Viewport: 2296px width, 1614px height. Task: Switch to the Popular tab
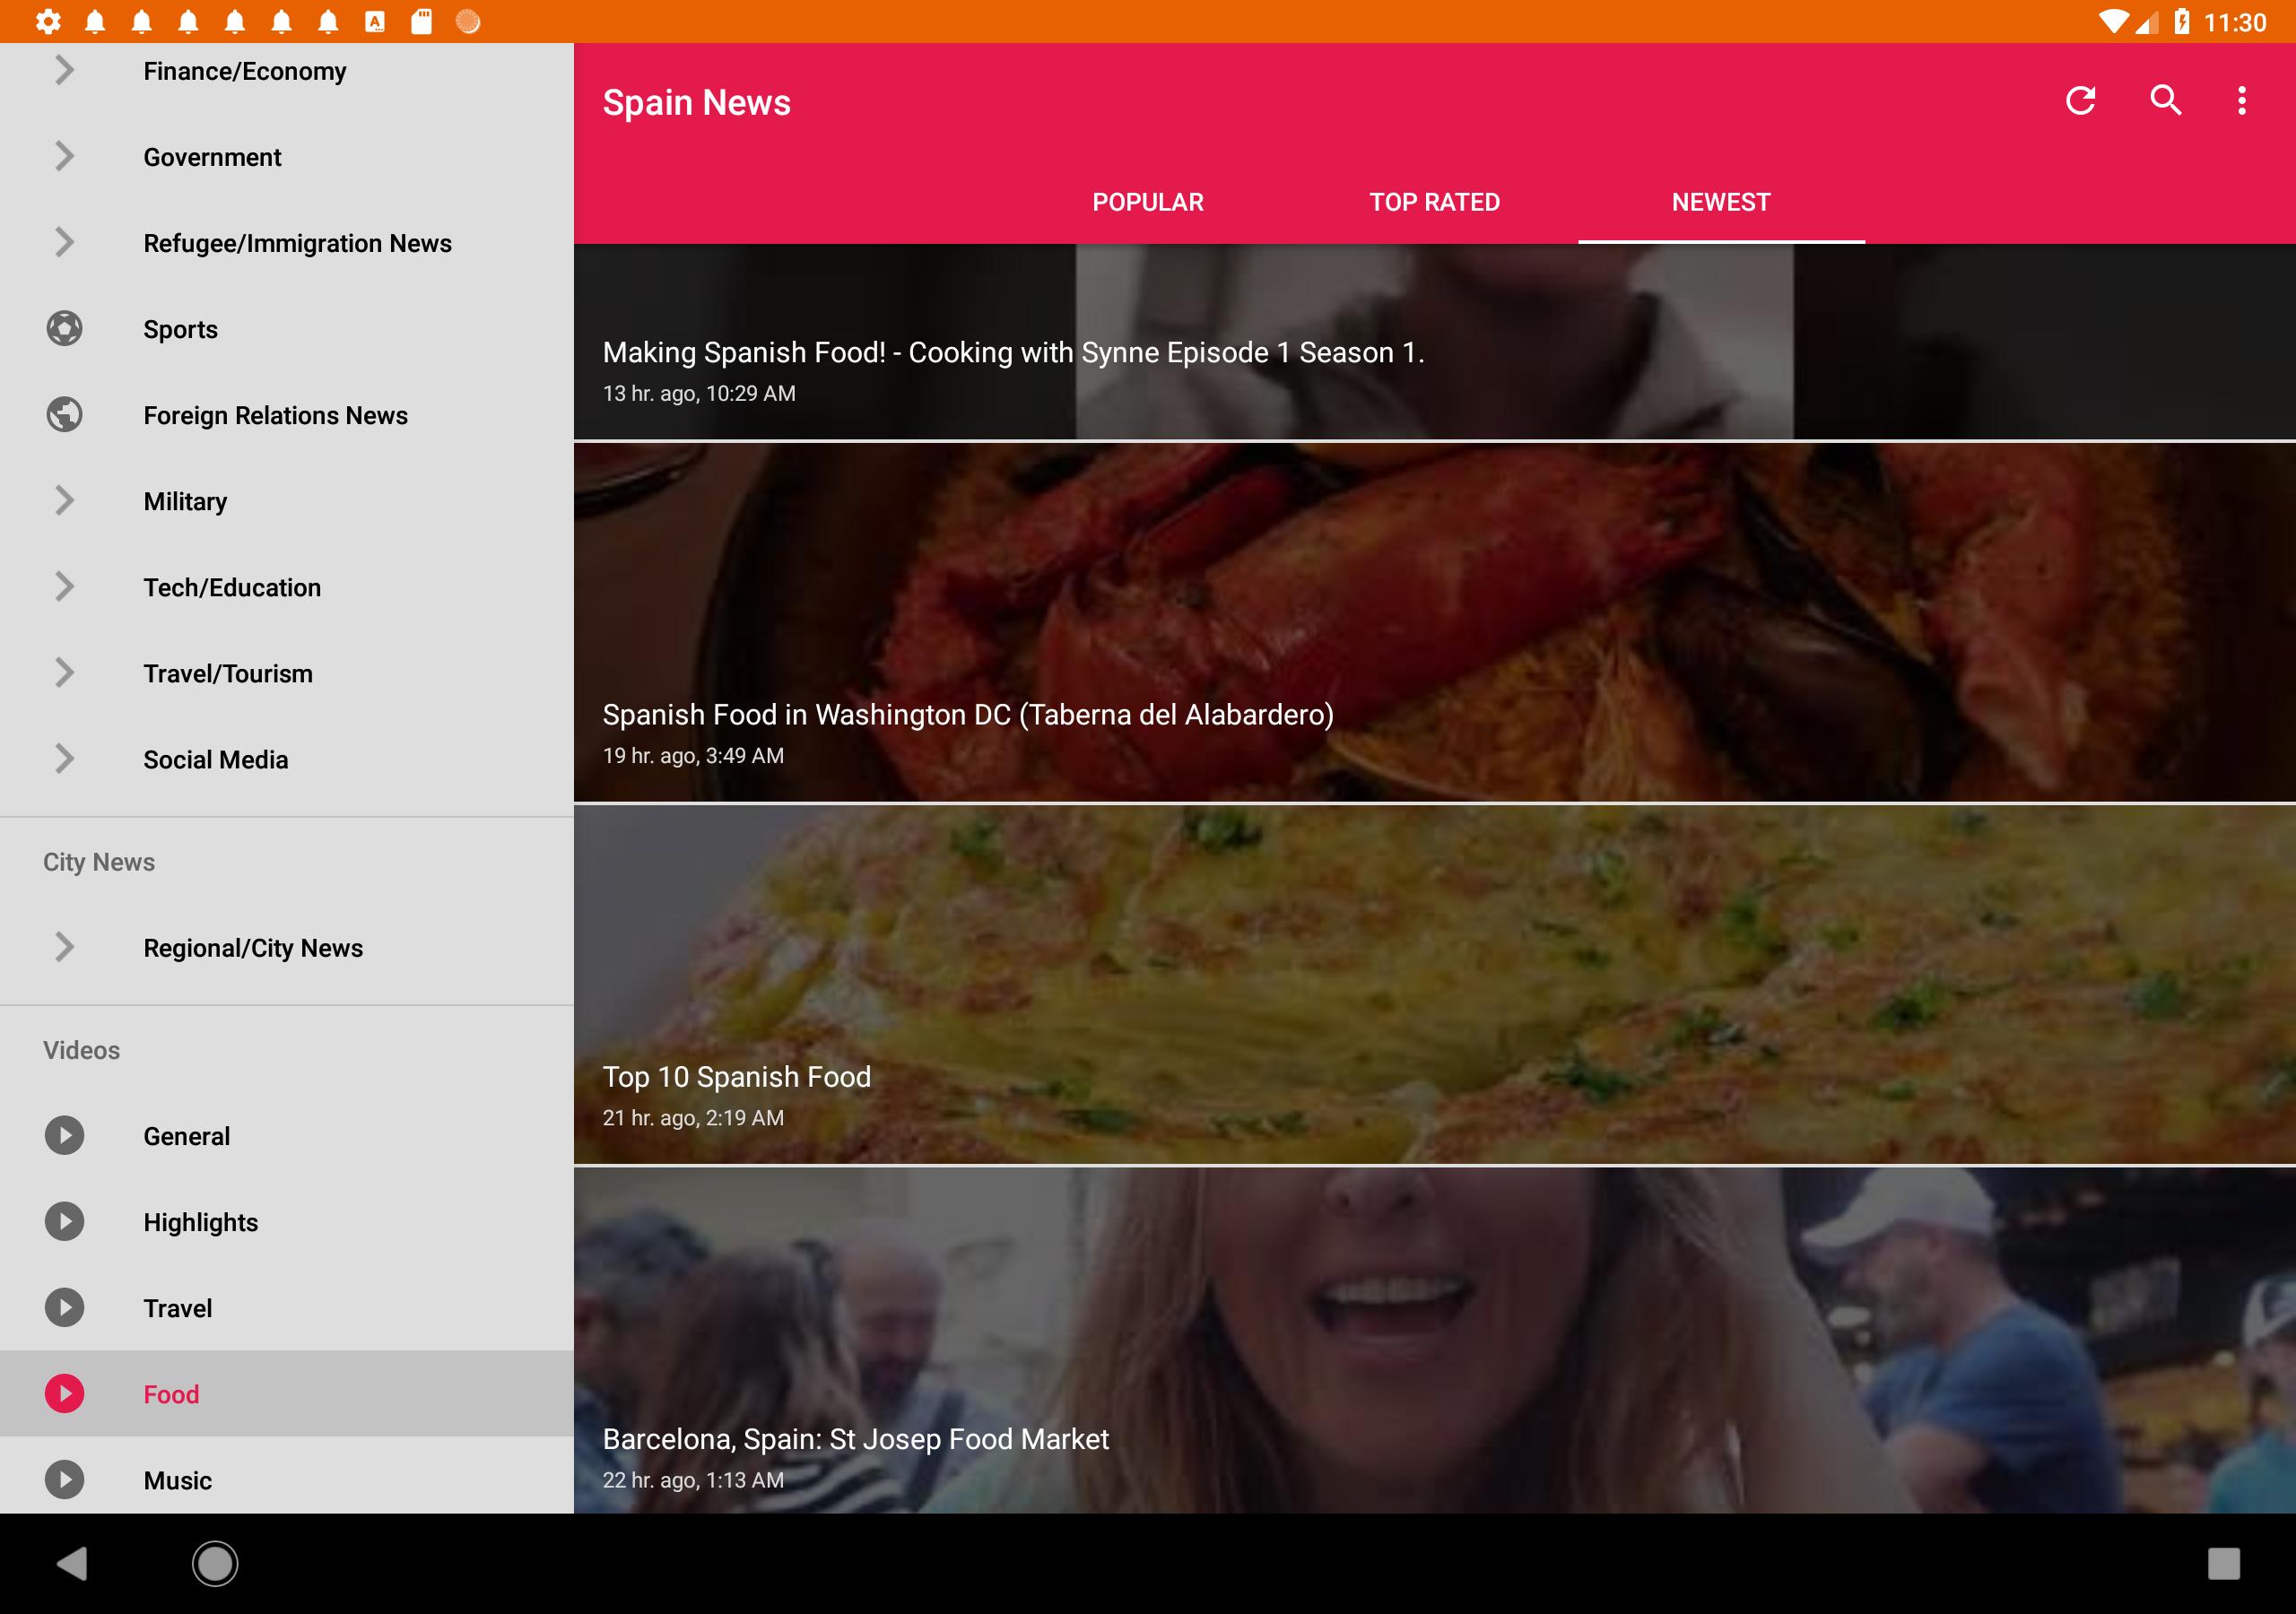1148,202
